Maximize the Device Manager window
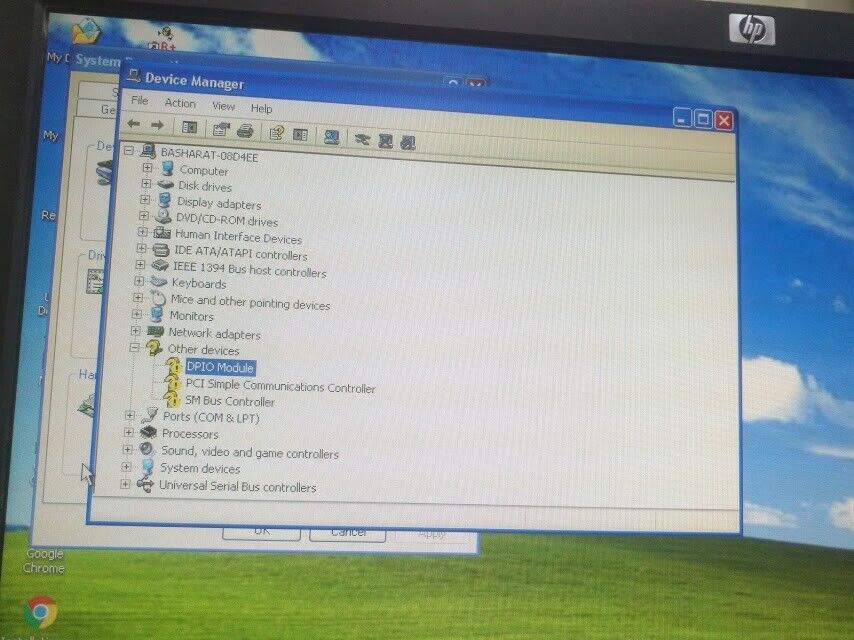The height and width of the screenshot is (640, 854). coord(703,119)
